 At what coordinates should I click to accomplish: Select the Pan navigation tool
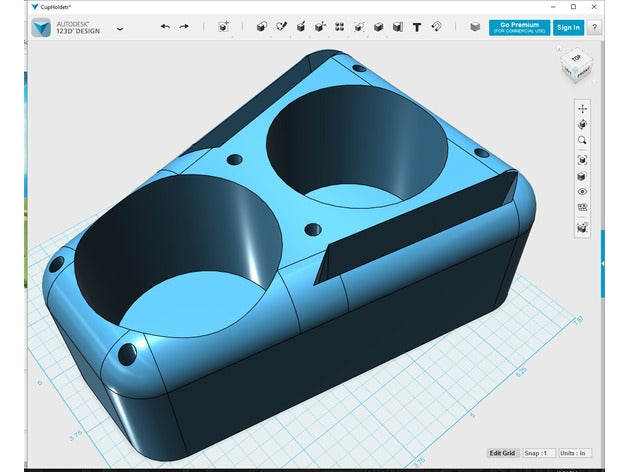[x=582, y=109]
